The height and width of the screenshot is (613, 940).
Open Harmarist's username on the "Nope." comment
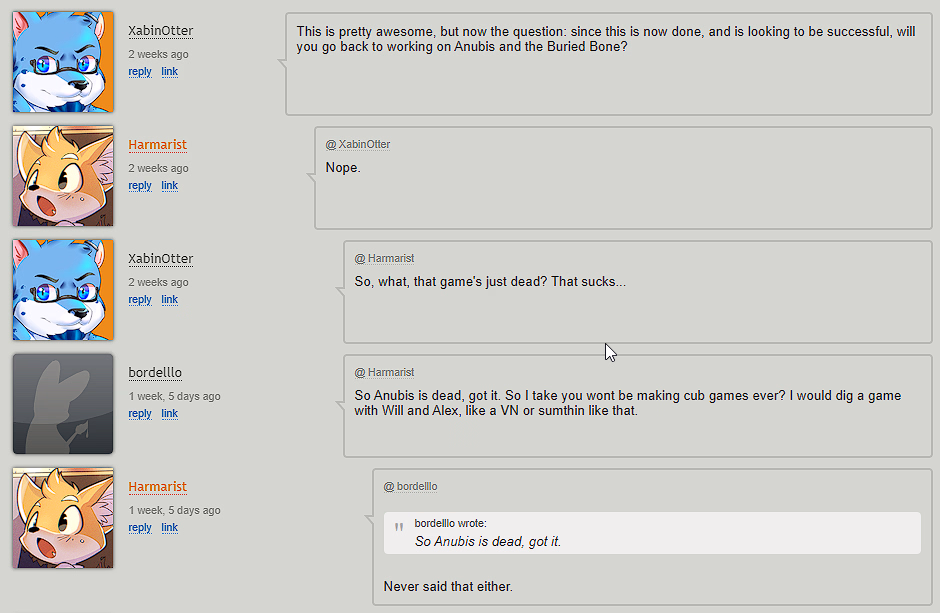[x=158, y=145]
